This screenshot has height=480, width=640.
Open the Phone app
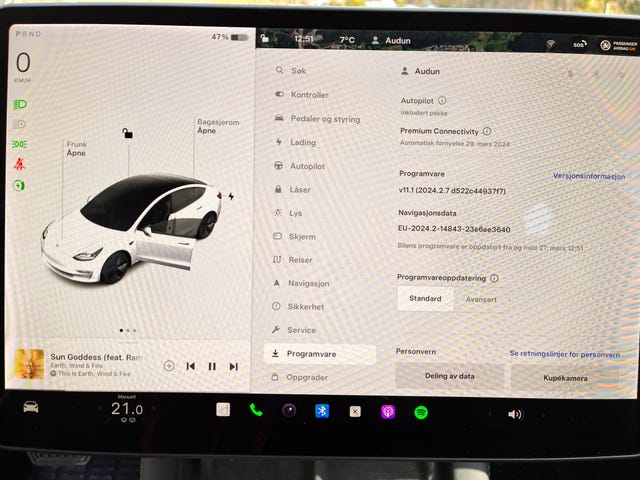tap(256, 410)
